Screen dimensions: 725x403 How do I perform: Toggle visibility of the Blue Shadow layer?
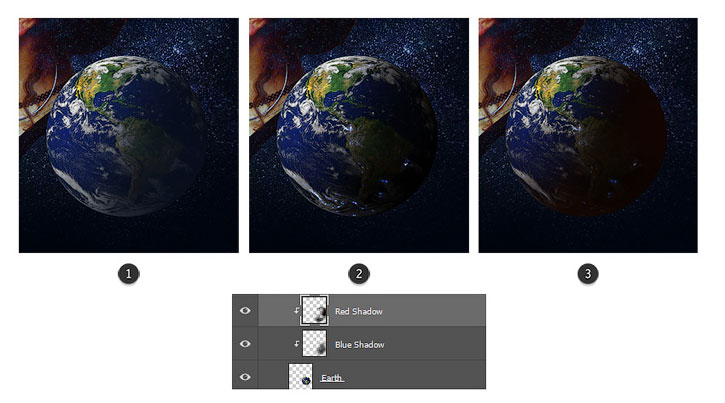[x=245, y=344]
